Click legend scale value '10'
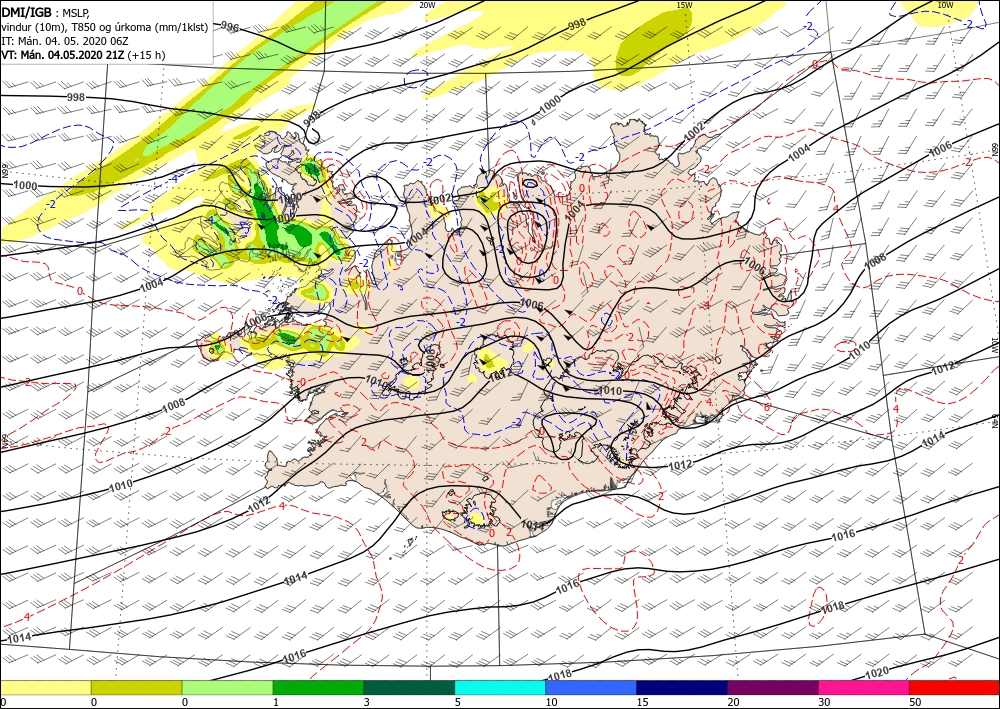 [x=551, y=702]
